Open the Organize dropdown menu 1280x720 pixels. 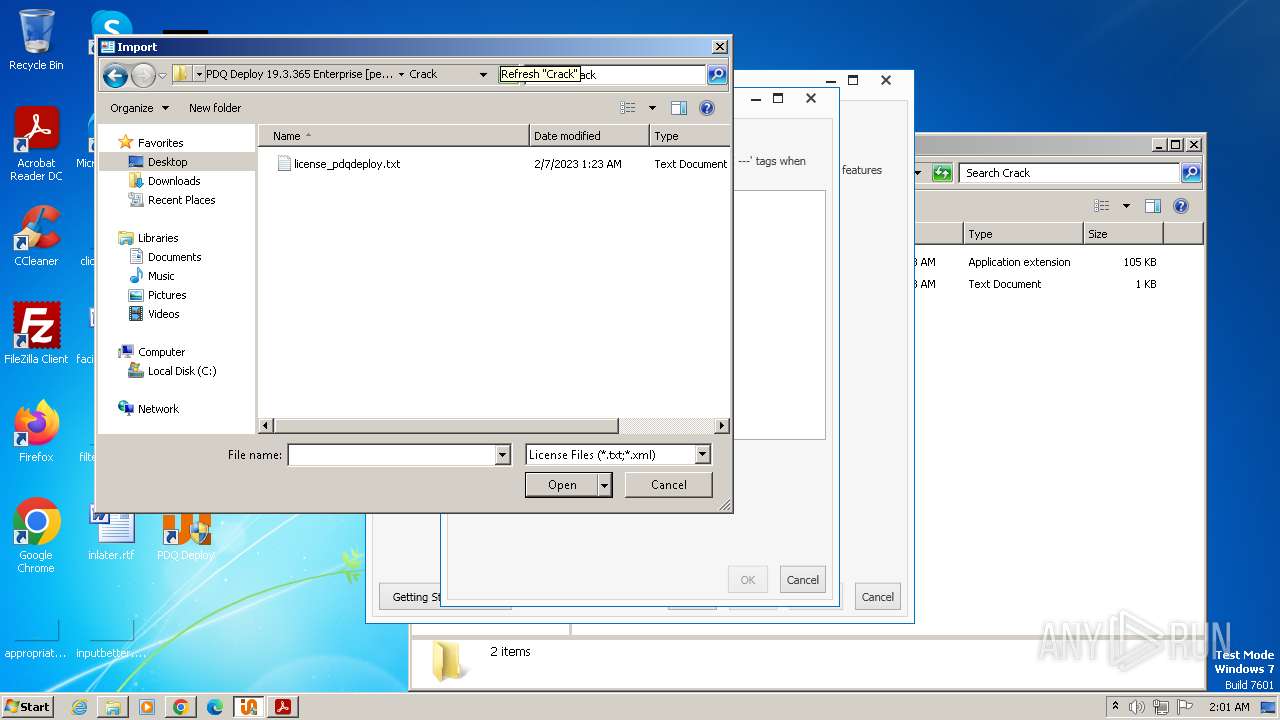pos(139,108)
